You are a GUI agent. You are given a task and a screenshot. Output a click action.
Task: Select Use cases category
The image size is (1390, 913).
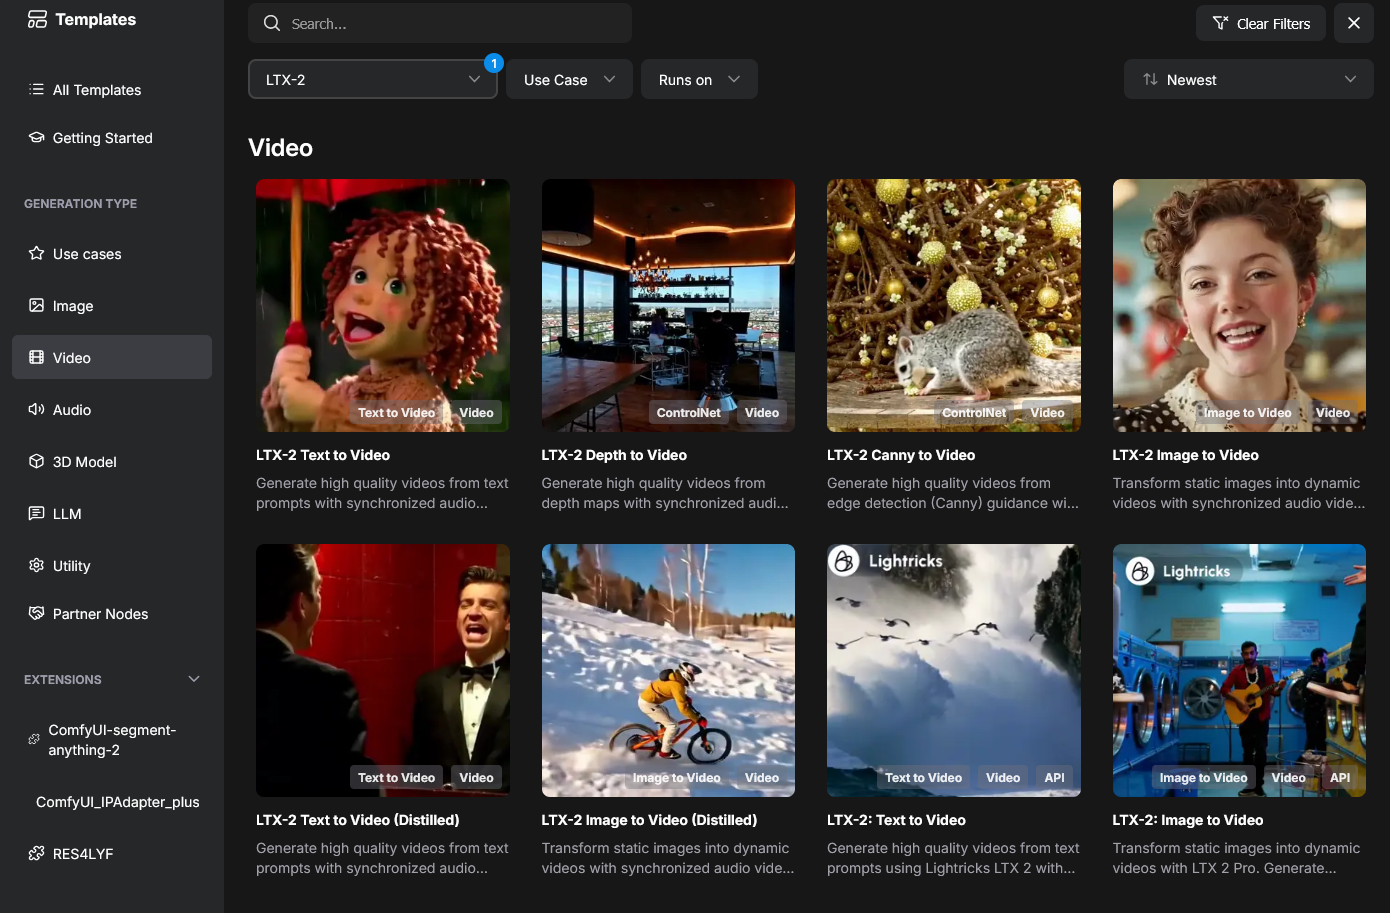(112, 253)
